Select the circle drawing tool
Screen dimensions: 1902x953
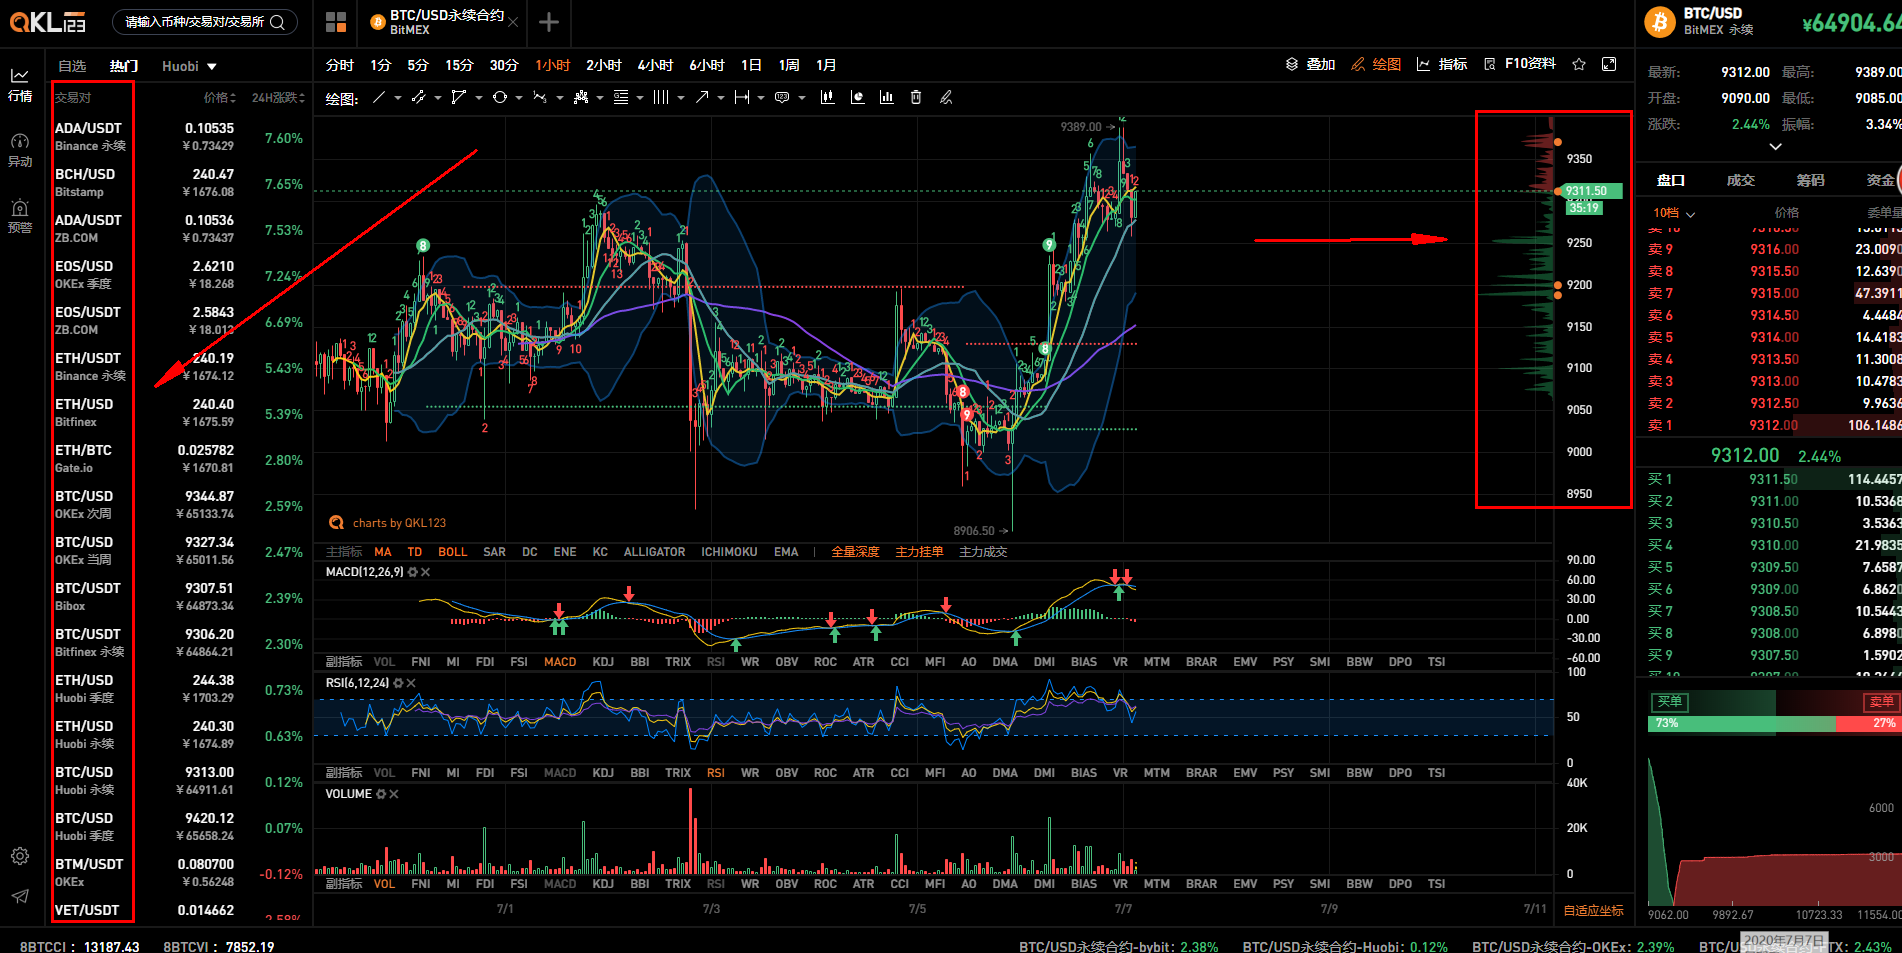[x=500, y=97]
